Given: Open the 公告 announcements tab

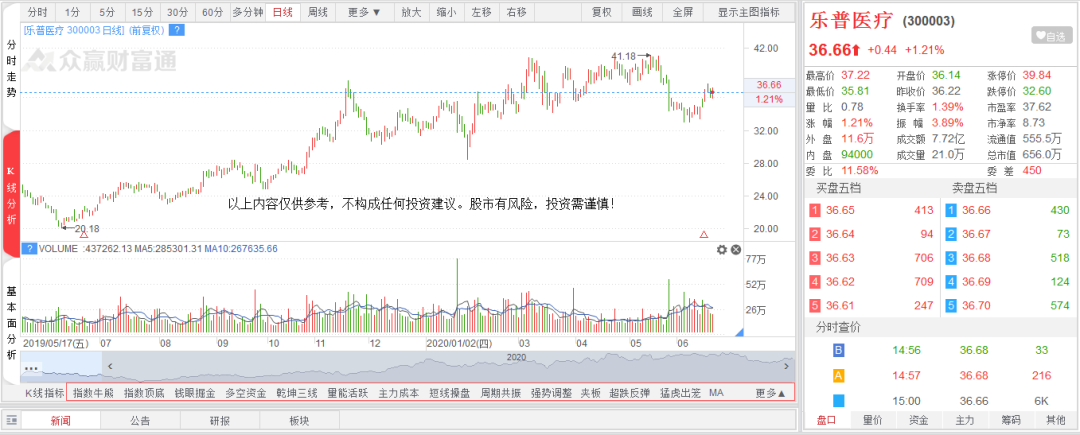Looking at the screenshot, I should coord(140,421).
